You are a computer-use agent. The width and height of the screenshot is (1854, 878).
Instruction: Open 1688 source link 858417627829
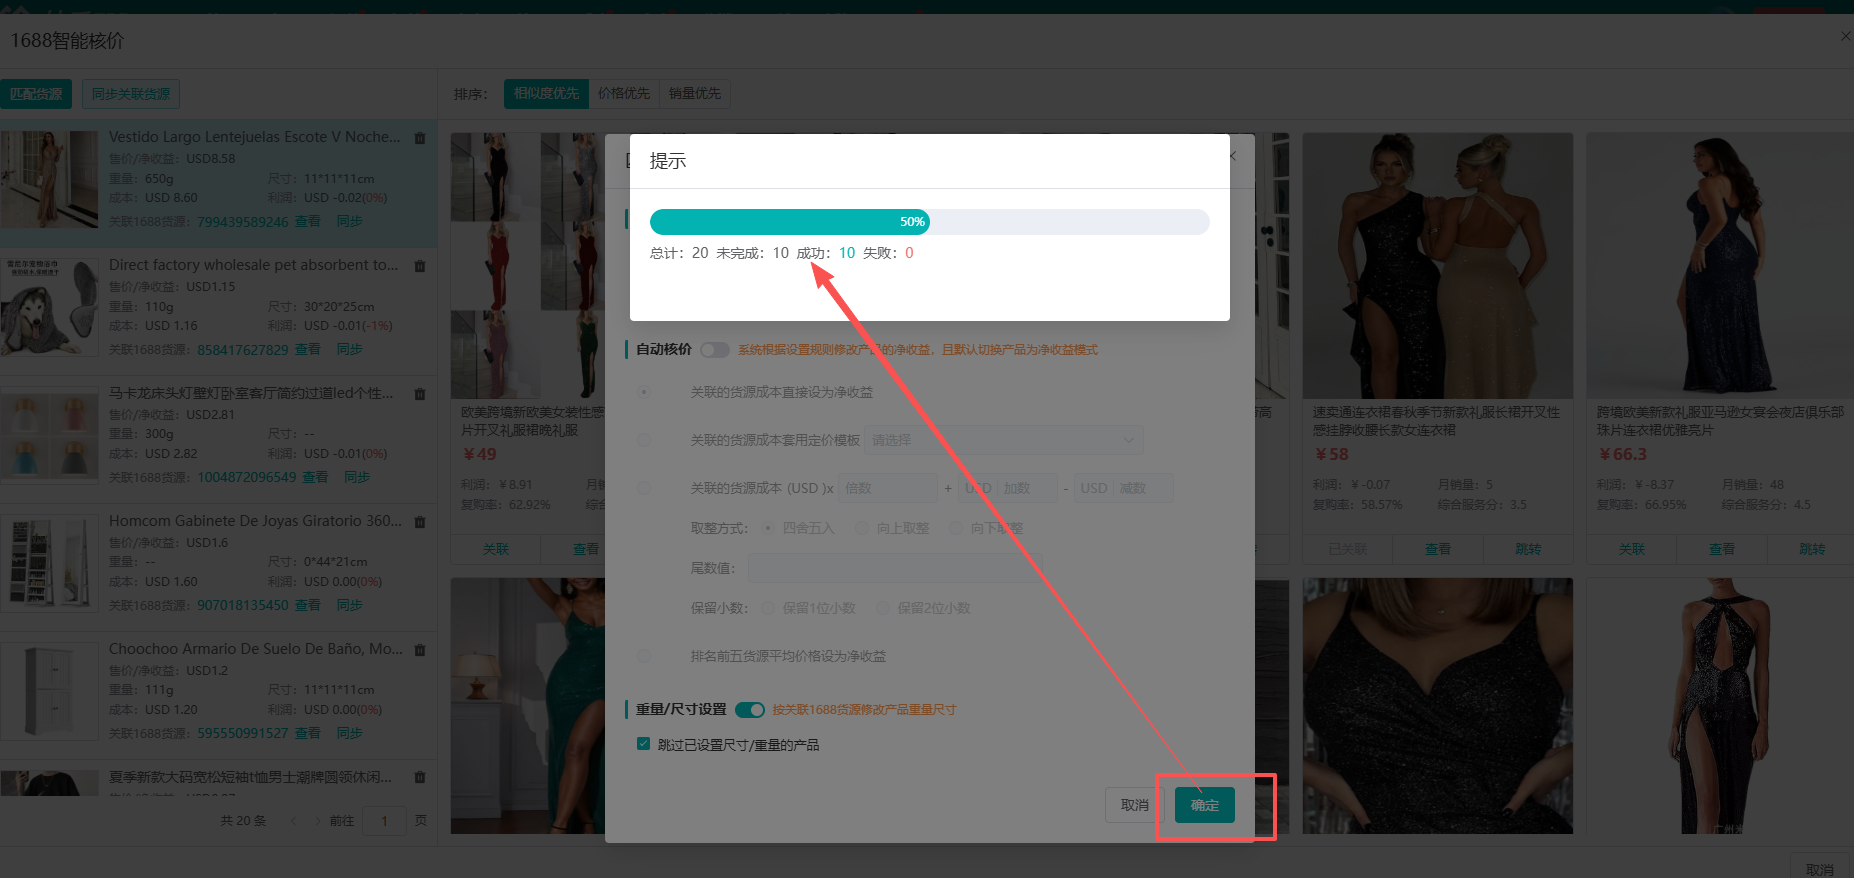(243, 350)
